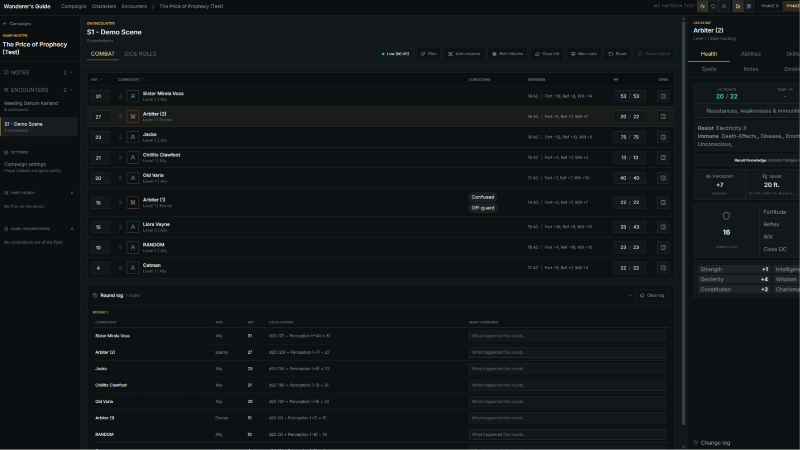
Task: Collapse the Round log panel
Action: pyautogui.click(x=630, y=295)
